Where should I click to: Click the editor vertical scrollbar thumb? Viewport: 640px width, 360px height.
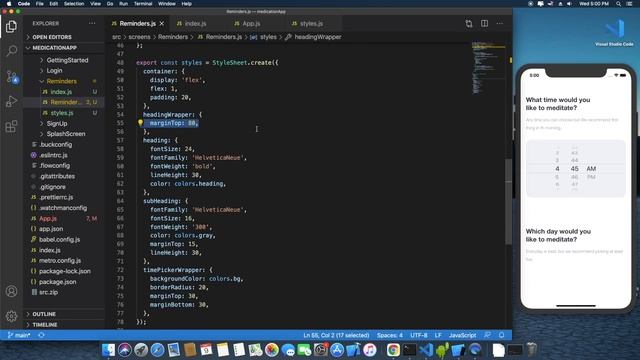[509, 201]
